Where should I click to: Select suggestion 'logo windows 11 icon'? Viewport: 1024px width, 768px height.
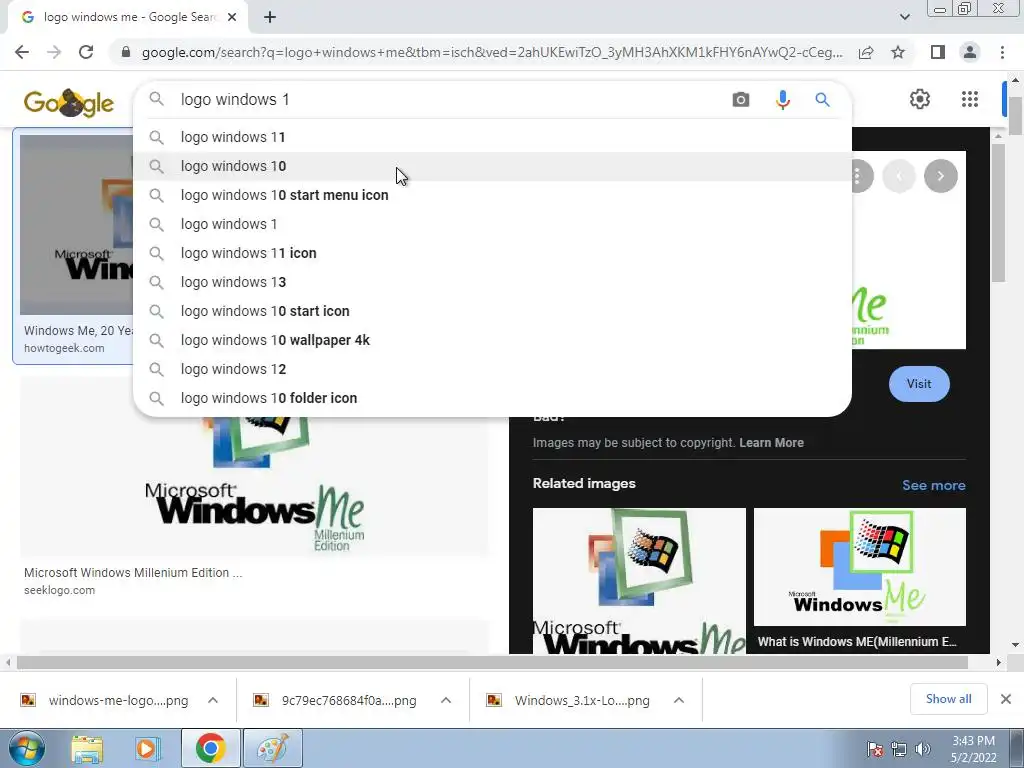492,253
